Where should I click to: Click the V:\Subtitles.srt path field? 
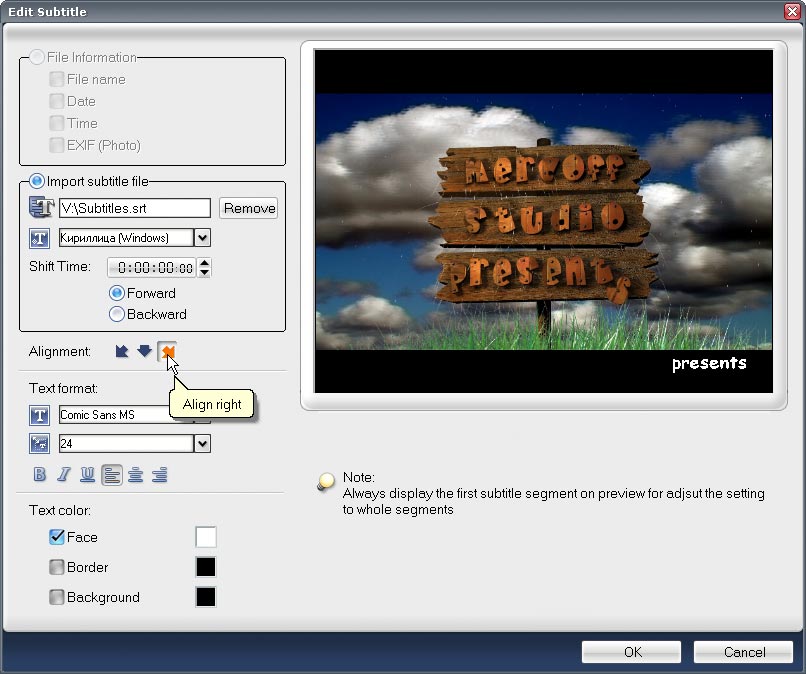point(135,208)
